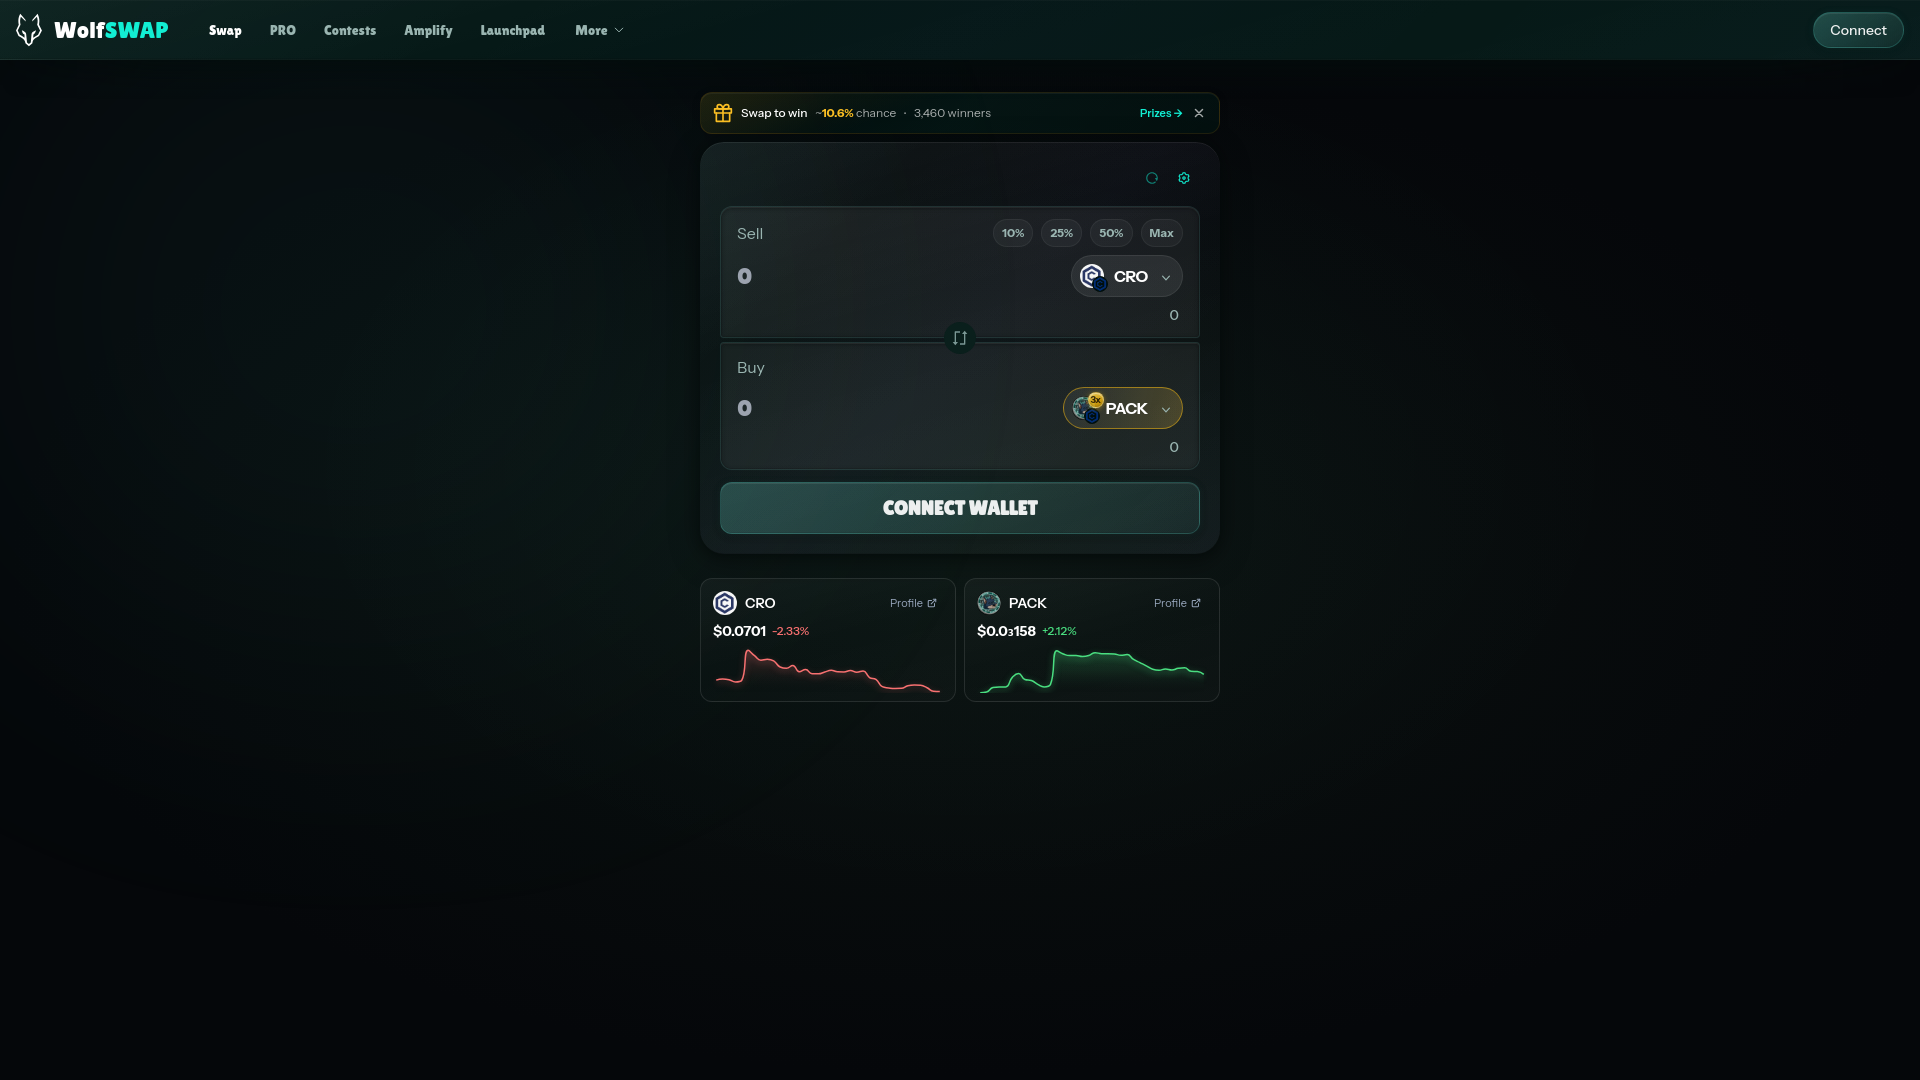Expand the More menu
Image resolution: width=1920 pixels, height=1080 pixels.
[599, 30]
